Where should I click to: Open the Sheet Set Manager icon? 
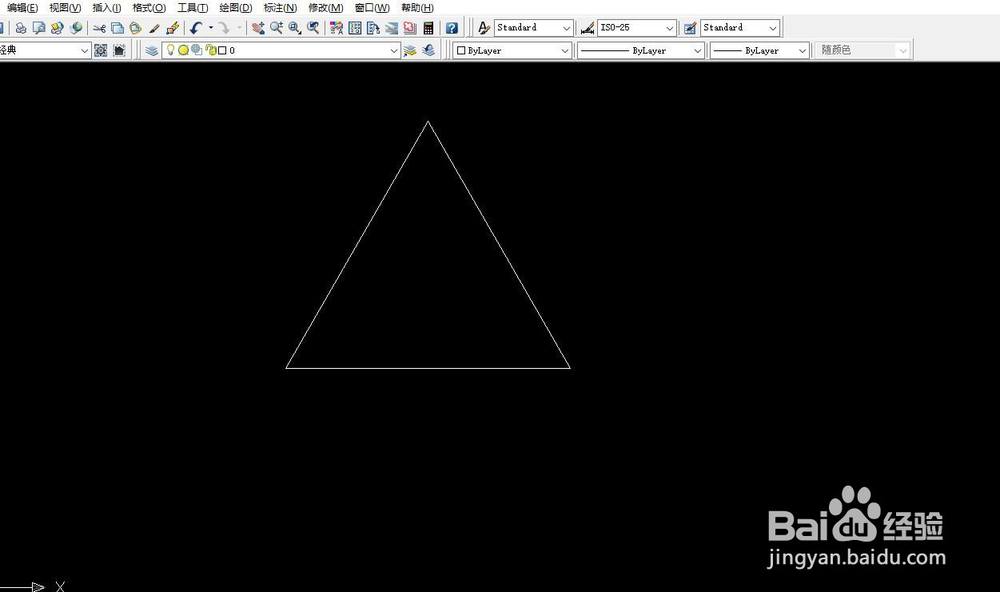pos(392,28)
